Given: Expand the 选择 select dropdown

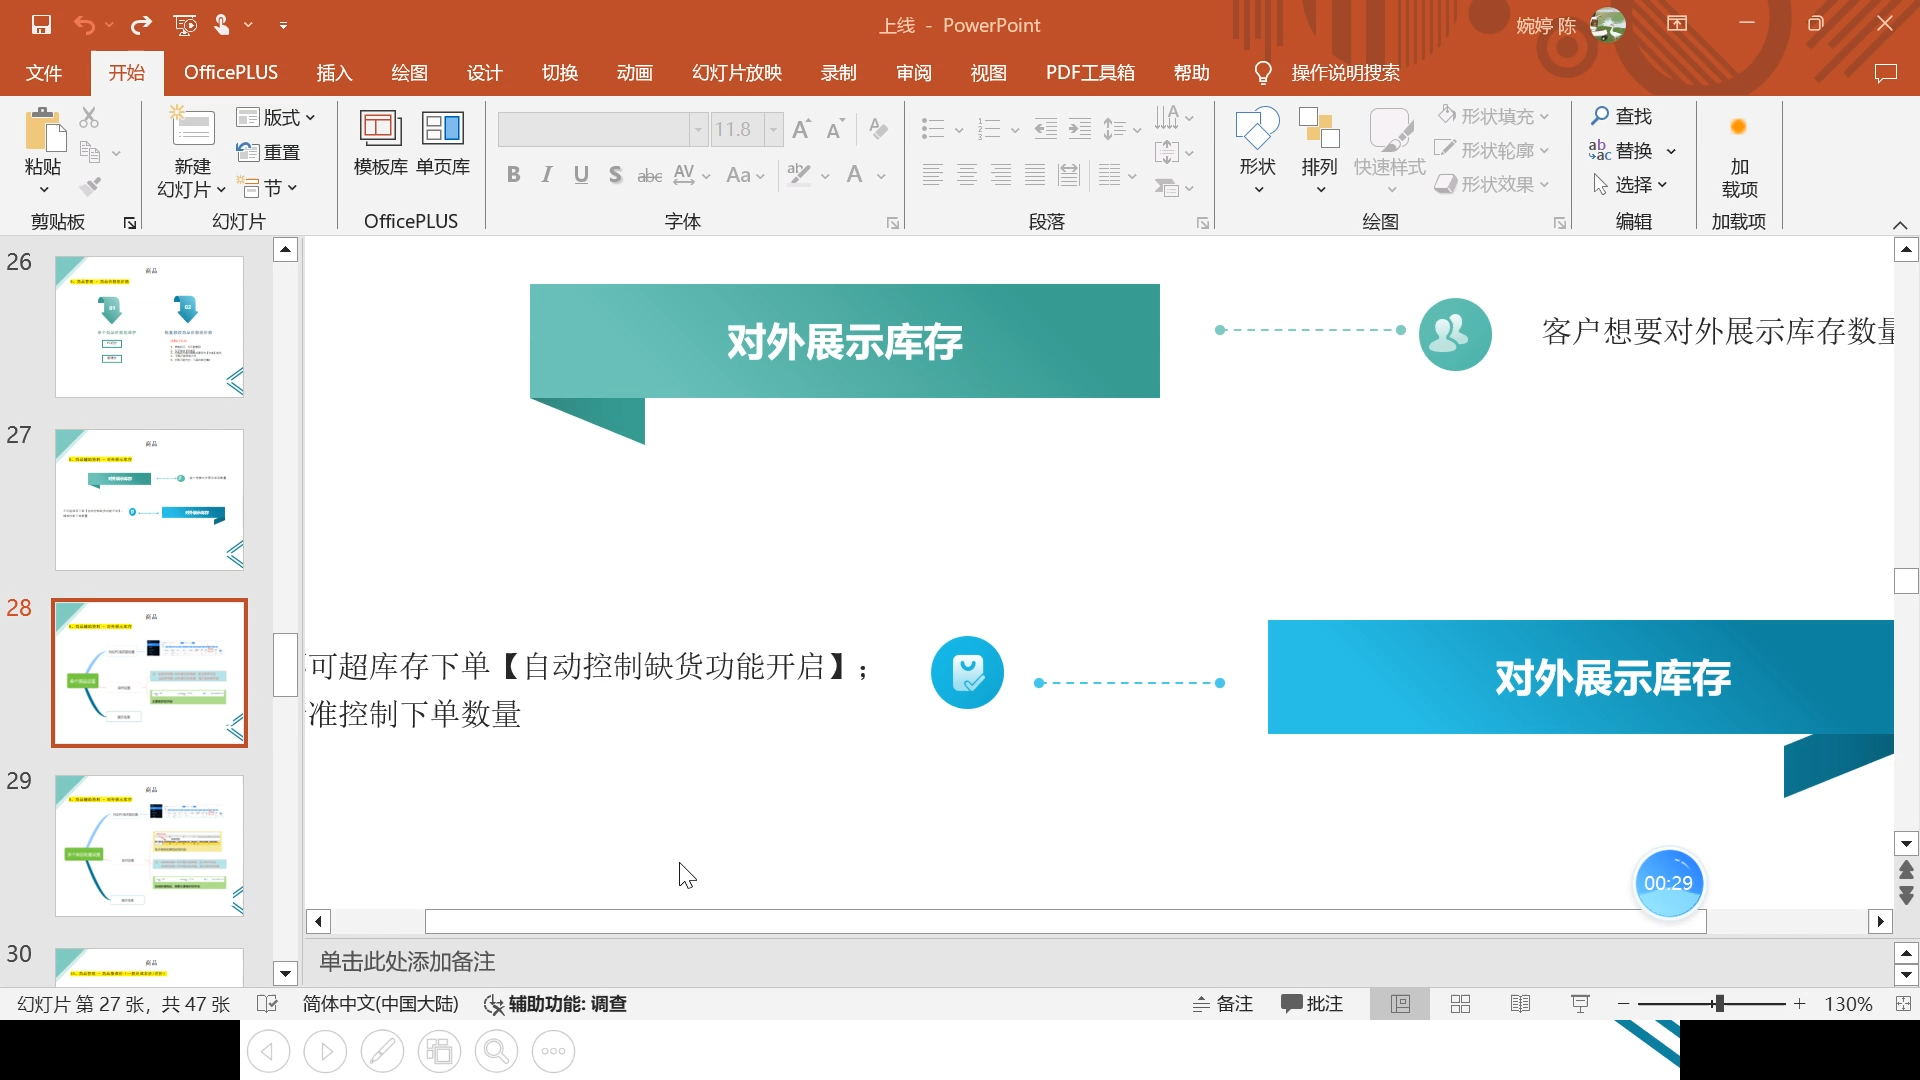Looking at the screenshot, I should pyautogui.click(x=1630, y=185).
